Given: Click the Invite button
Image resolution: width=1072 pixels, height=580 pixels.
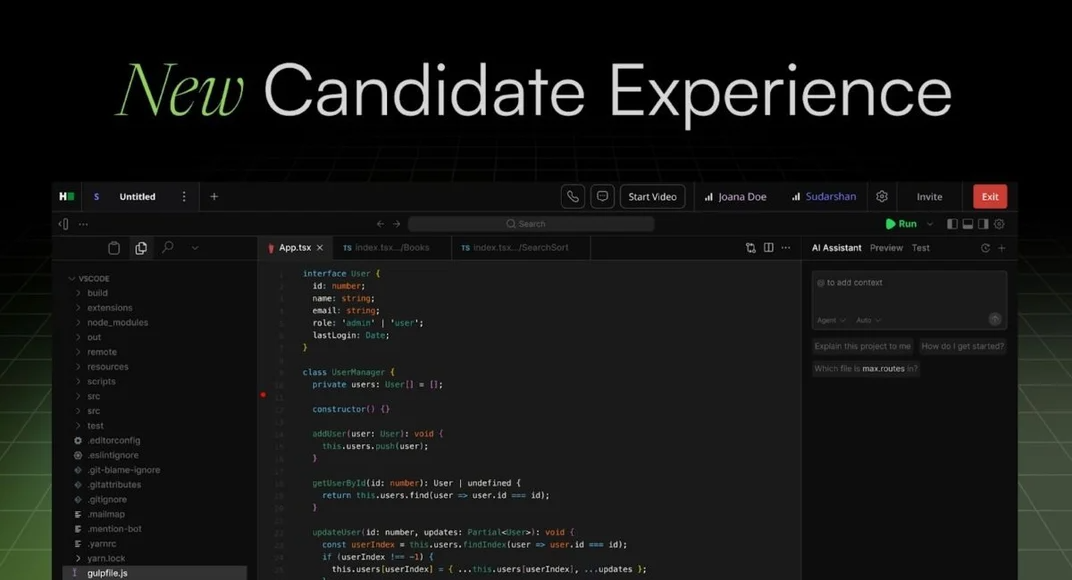Looking at the screenshot, I should [929, 196].
